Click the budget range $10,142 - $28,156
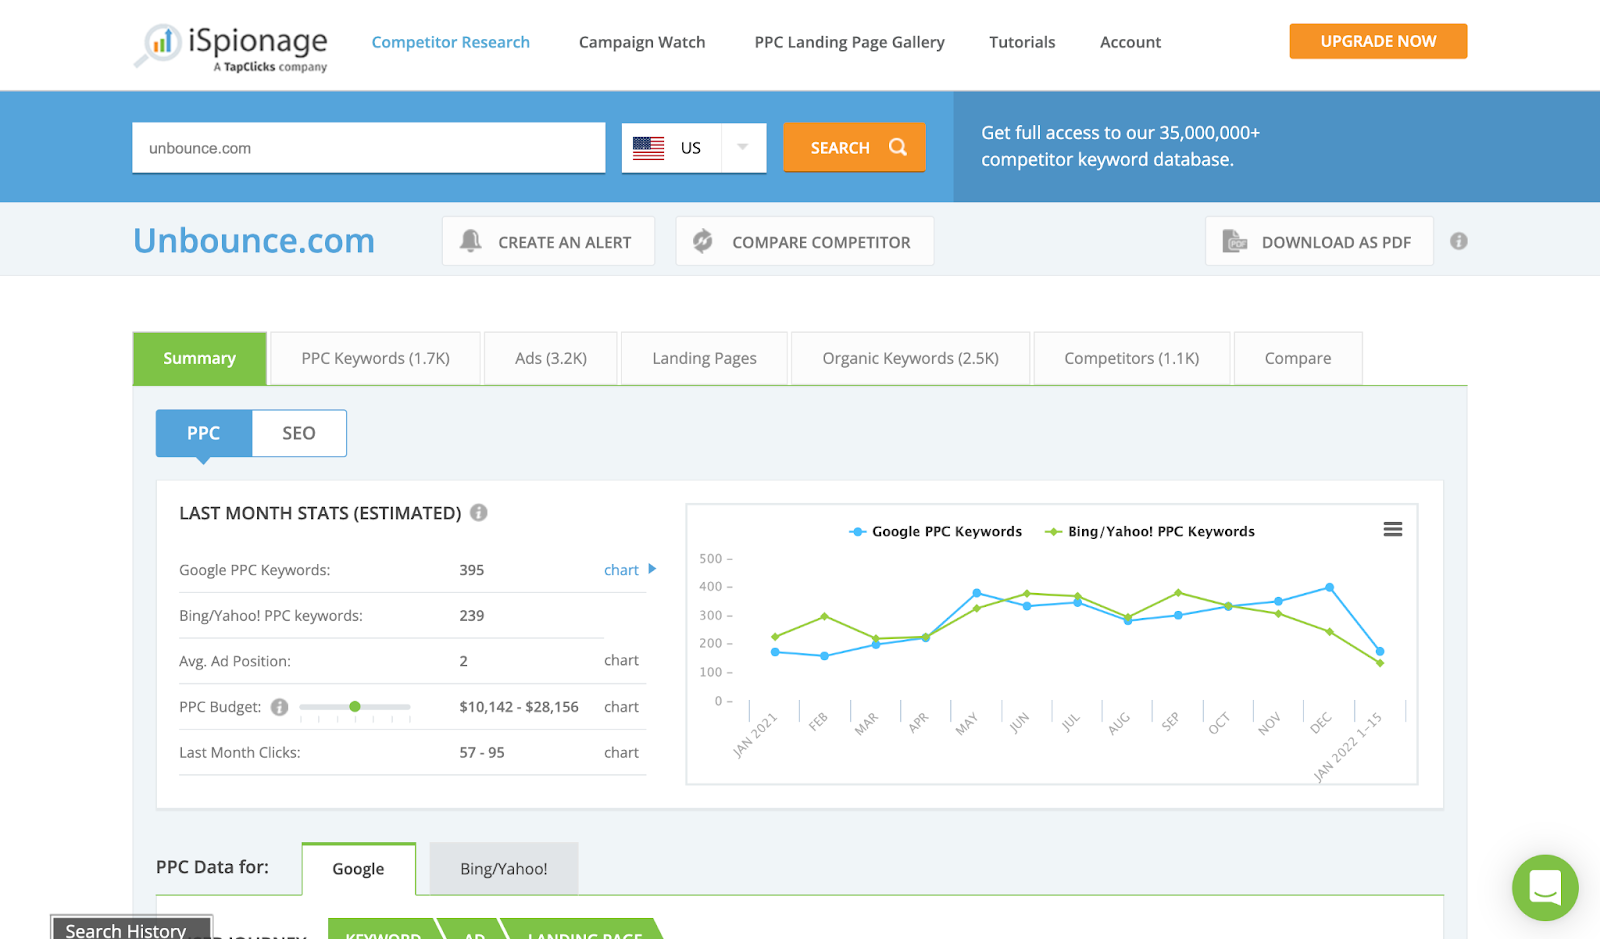This screenshot has width=1600, height=939. tap(519, 707)
